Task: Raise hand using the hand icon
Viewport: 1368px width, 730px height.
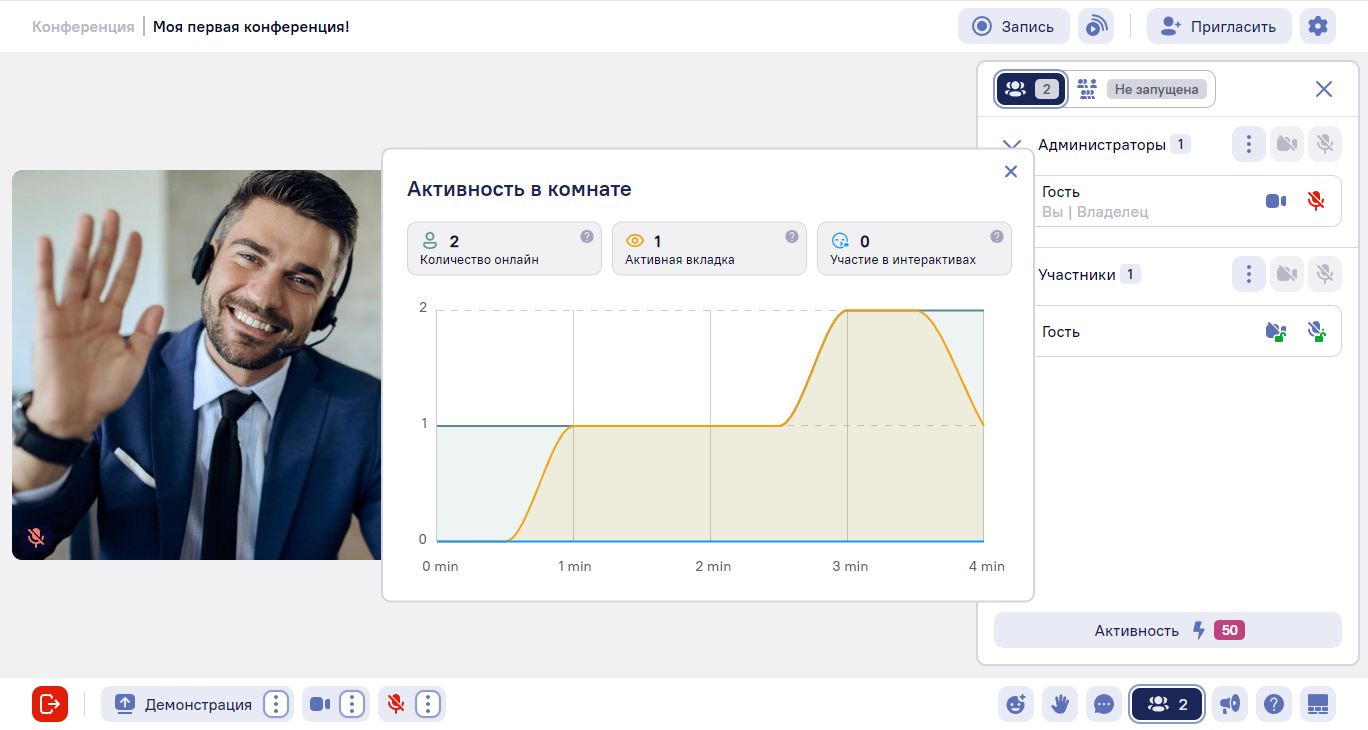Action: point(1060,704)
